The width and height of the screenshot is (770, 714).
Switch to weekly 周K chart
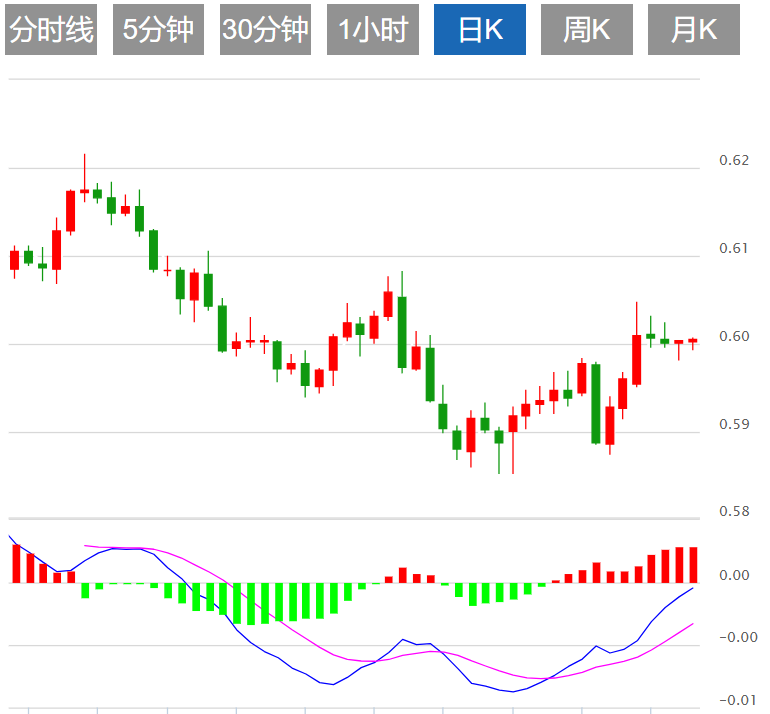tap(587, 31)
